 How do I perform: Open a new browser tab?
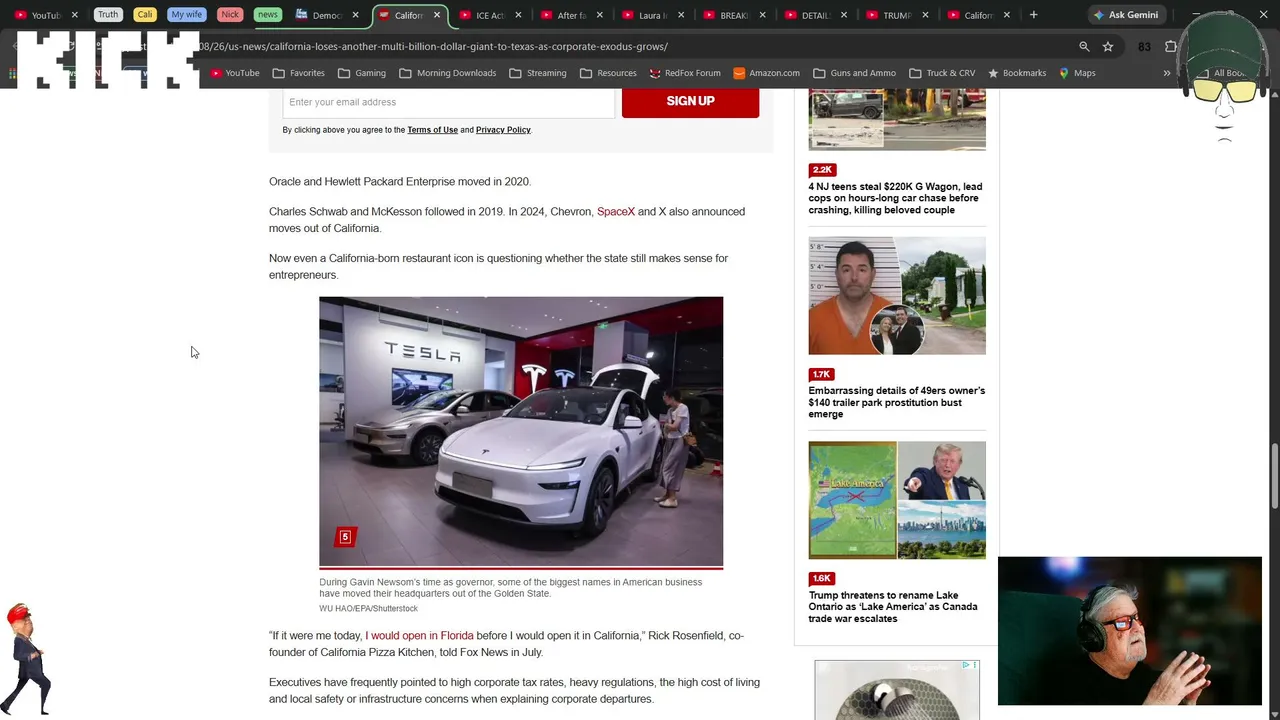1033,15
